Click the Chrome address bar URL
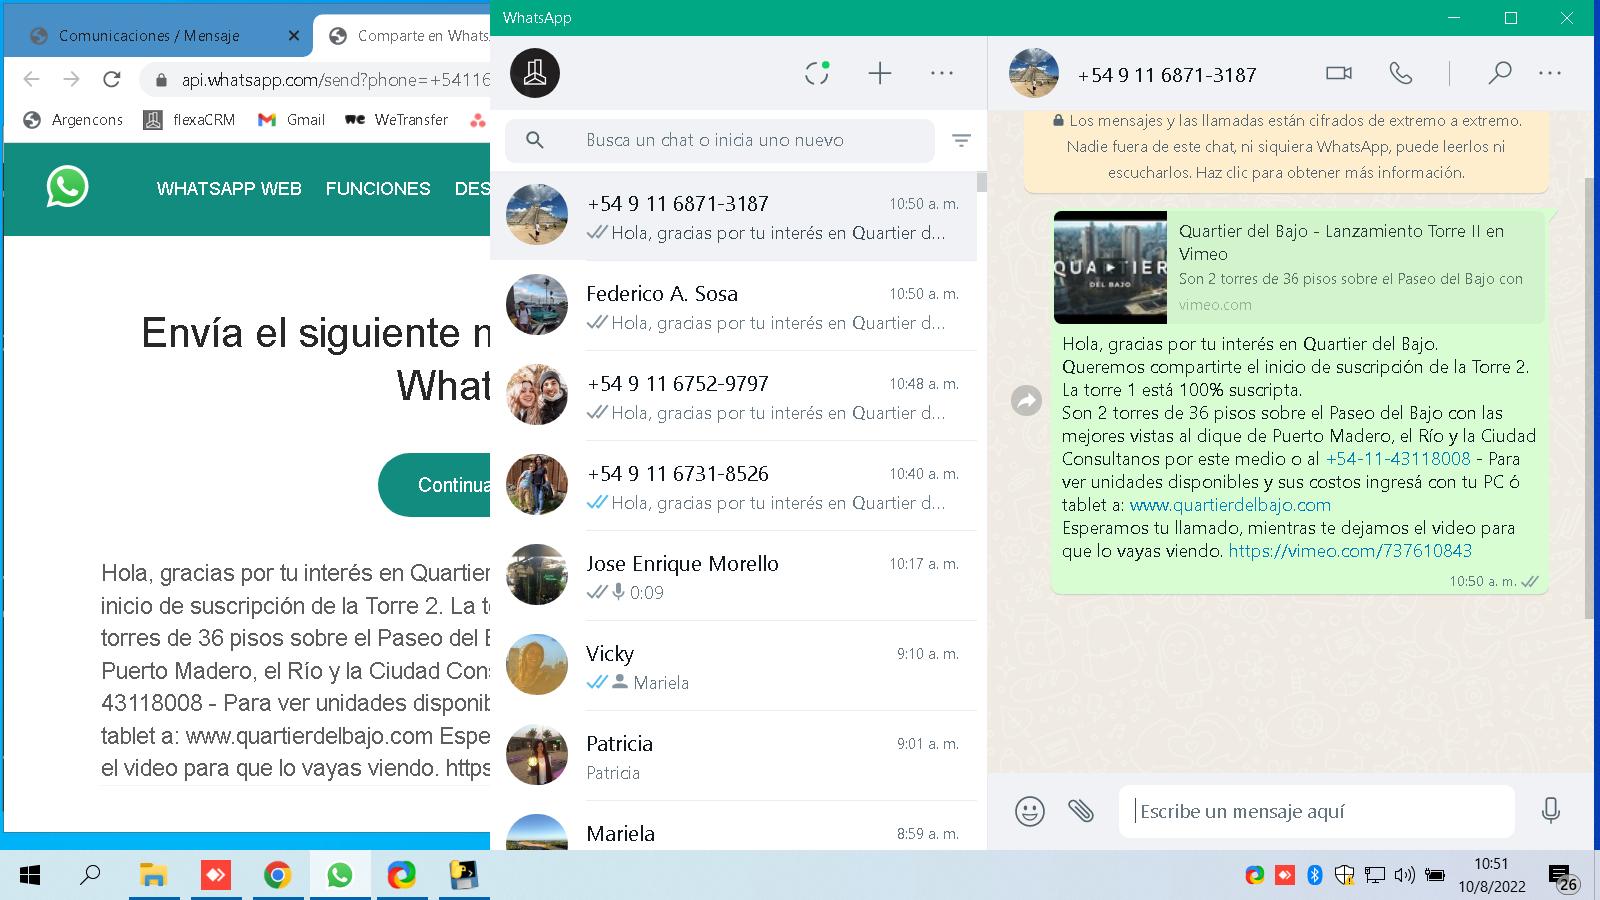1600x900 pixels. [x=335, y=80]
